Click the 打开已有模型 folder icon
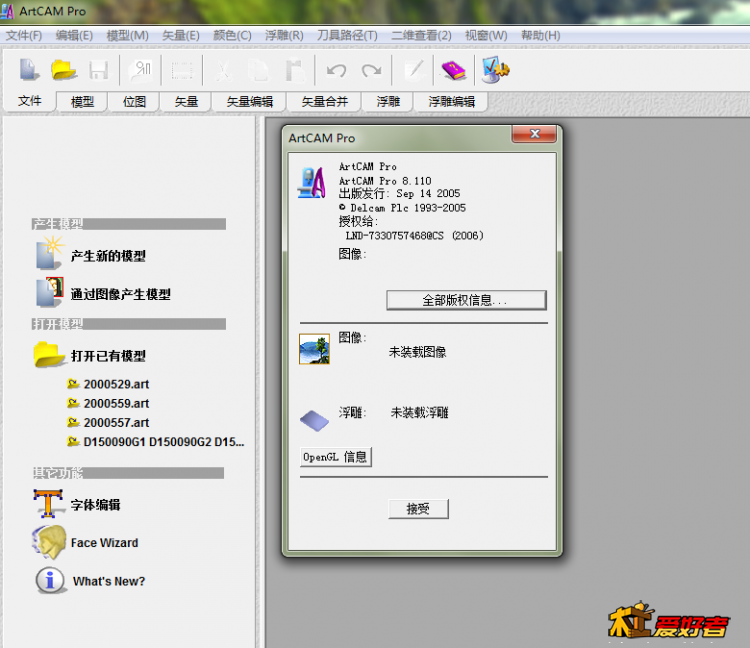Image resolution: width=750 pixels, height=648 pixels. tap(49, 354)
